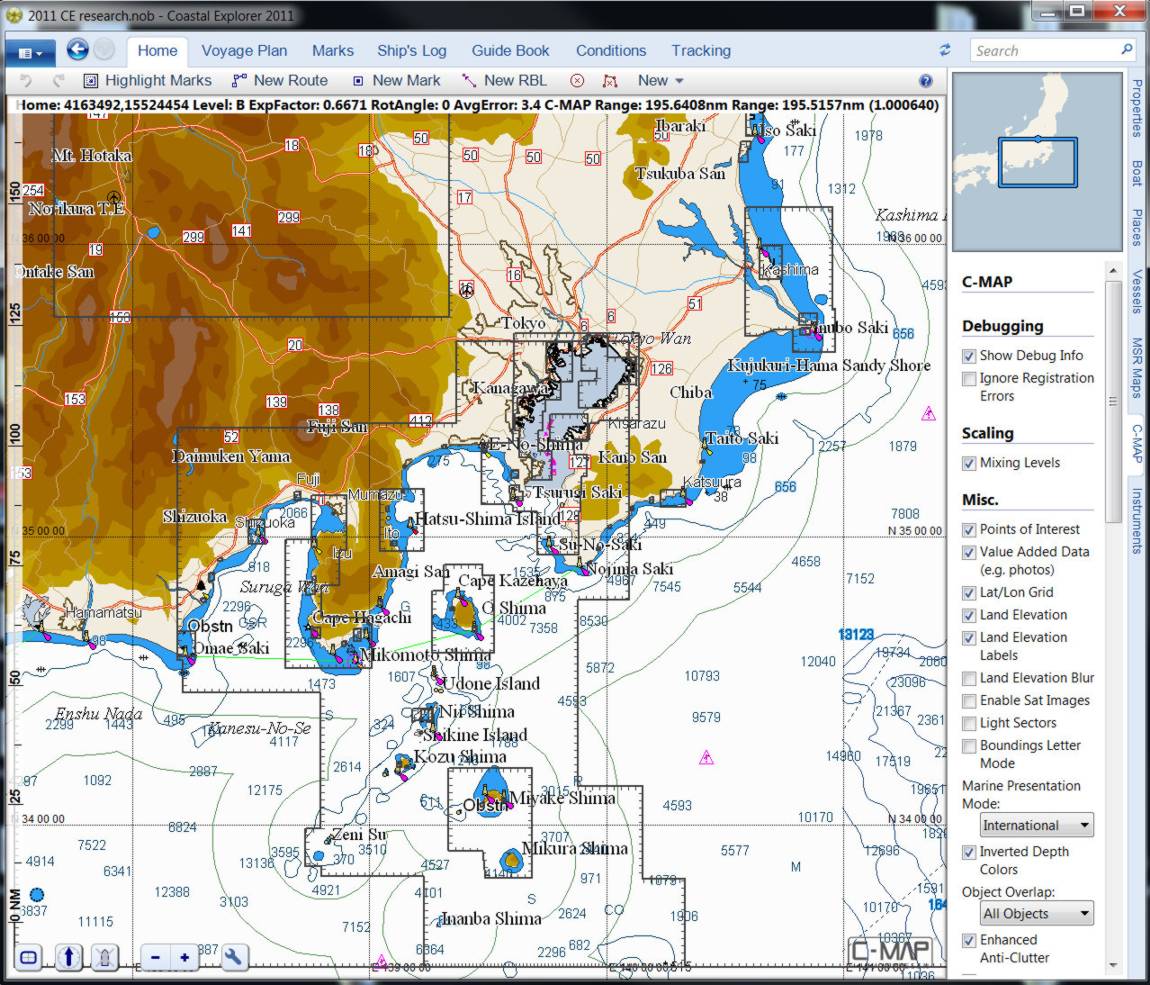Image resolution: width=1150 pixels, height=985 pixels.
Task: Expand the New dropdown menu
Action: (660, 81)
